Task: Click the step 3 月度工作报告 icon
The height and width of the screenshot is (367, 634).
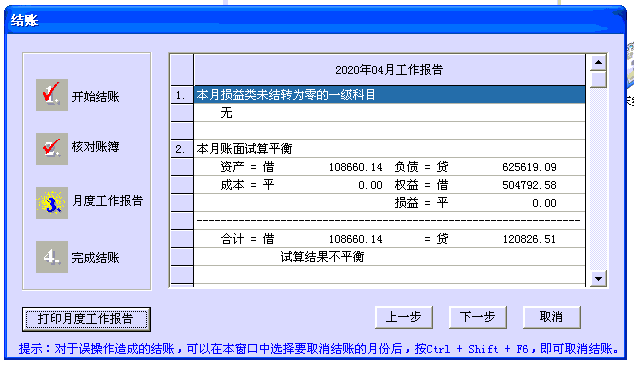Action: point(52,203)
